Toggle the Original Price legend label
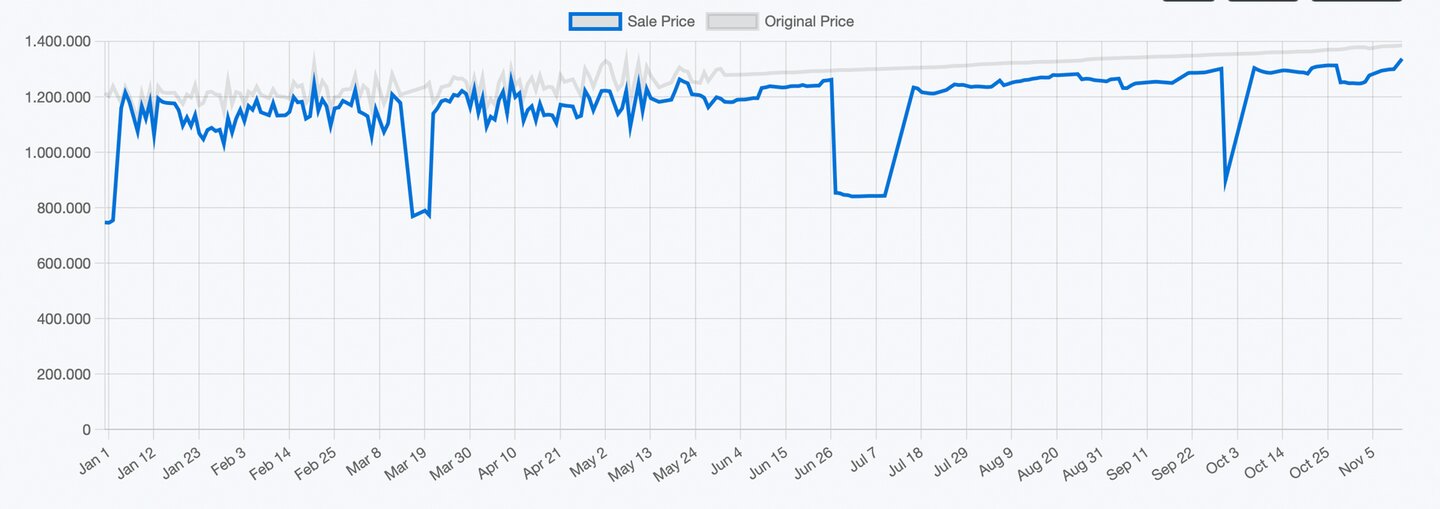 point(808,21)
